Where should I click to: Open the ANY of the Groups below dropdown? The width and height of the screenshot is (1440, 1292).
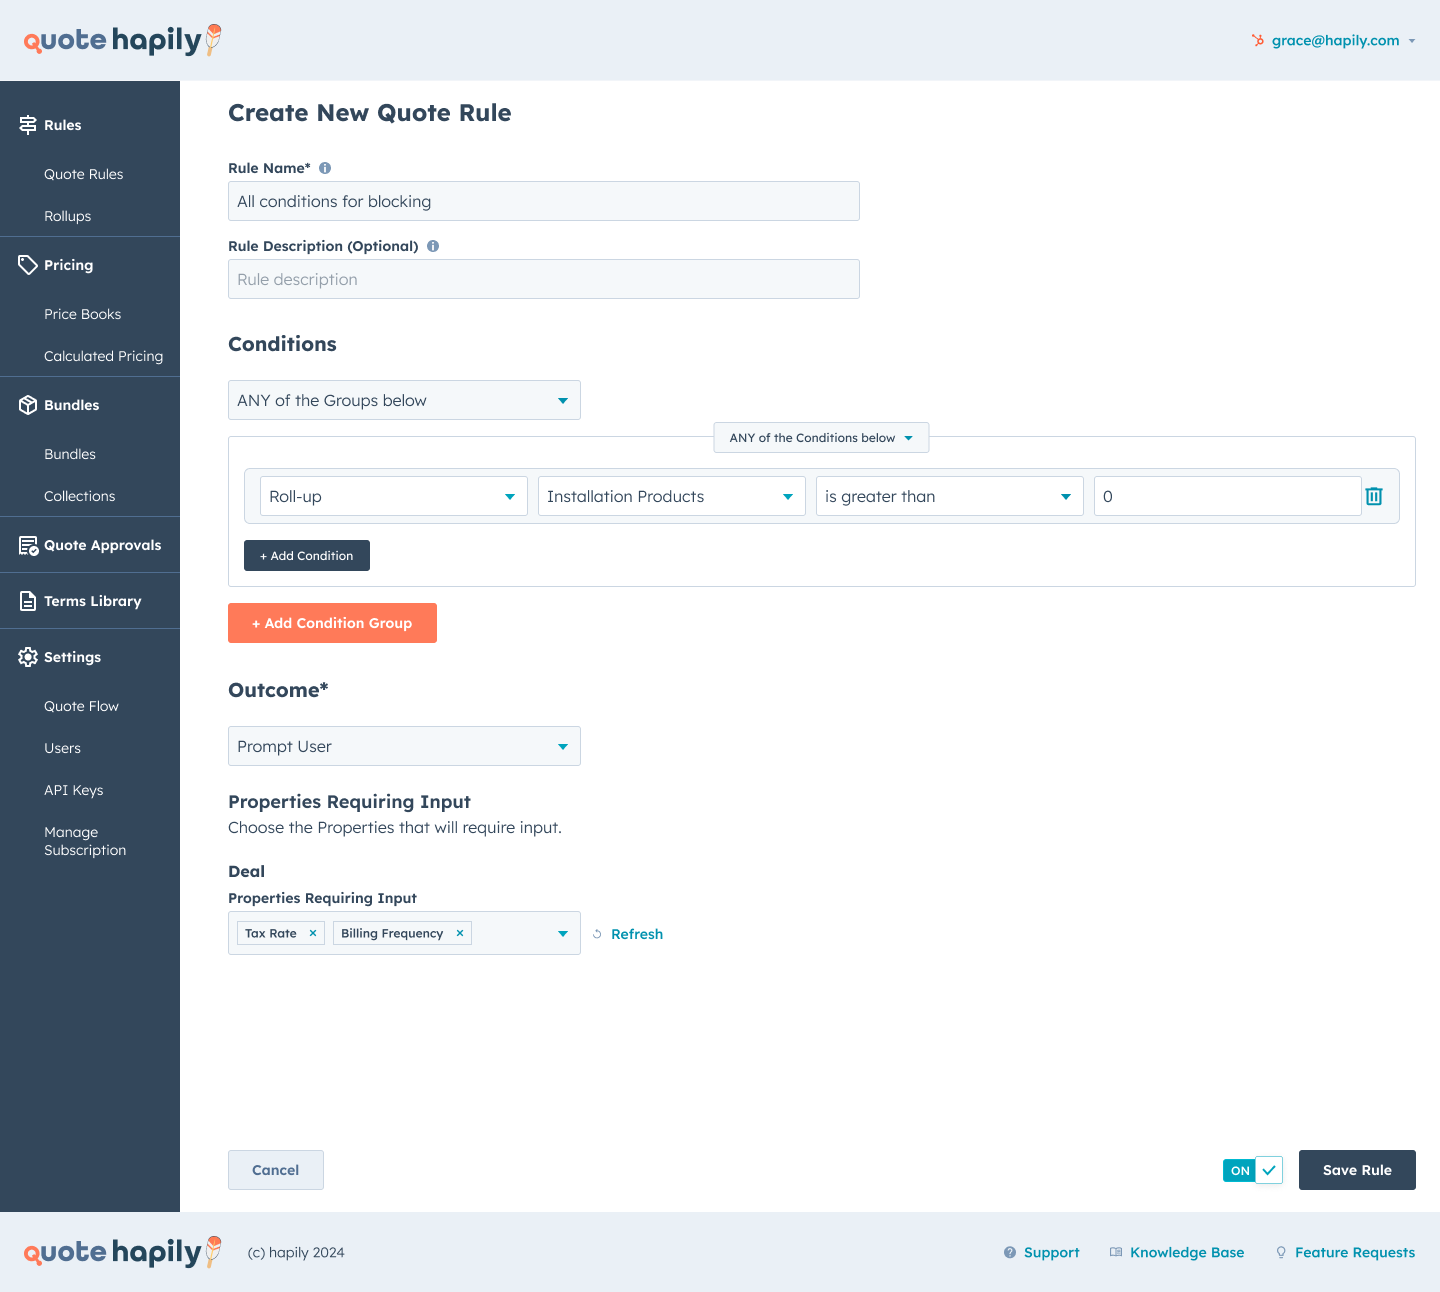(403, 400)
